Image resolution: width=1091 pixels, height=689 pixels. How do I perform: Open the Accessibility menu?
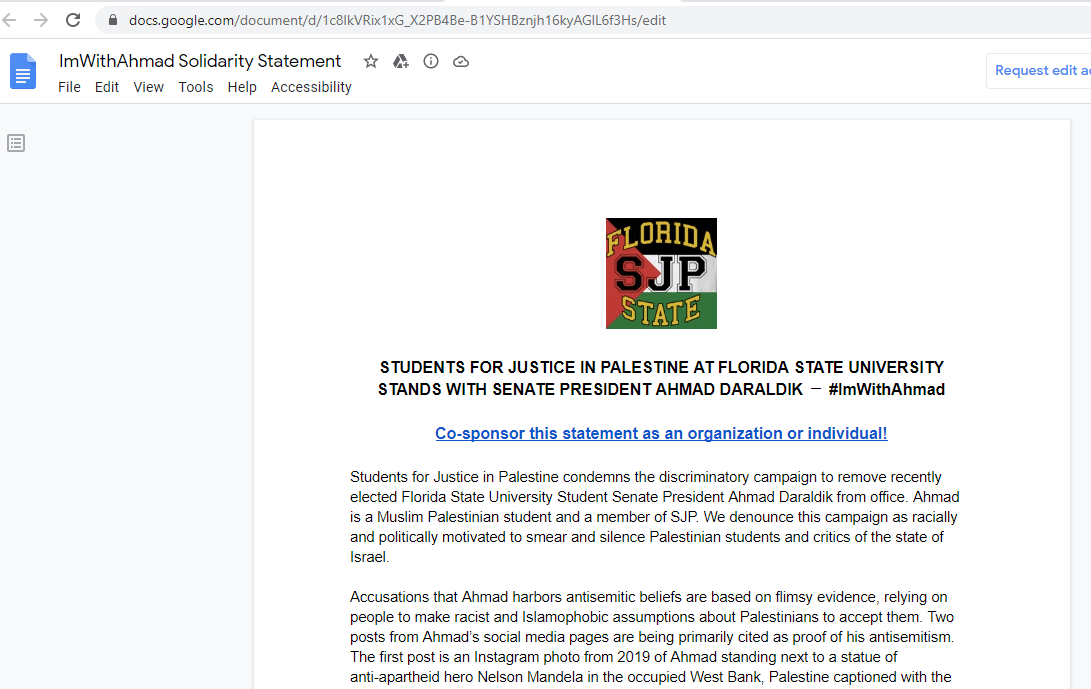311,87
